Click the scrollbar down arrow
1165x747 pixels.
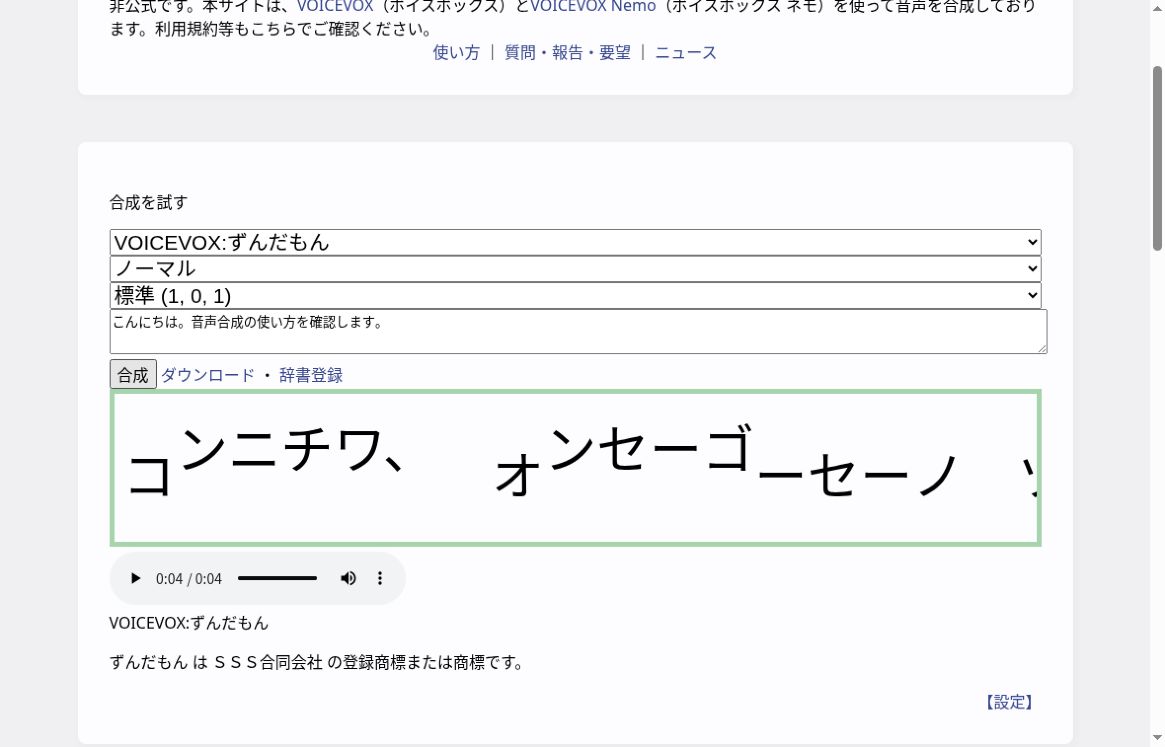[1157, 738]
